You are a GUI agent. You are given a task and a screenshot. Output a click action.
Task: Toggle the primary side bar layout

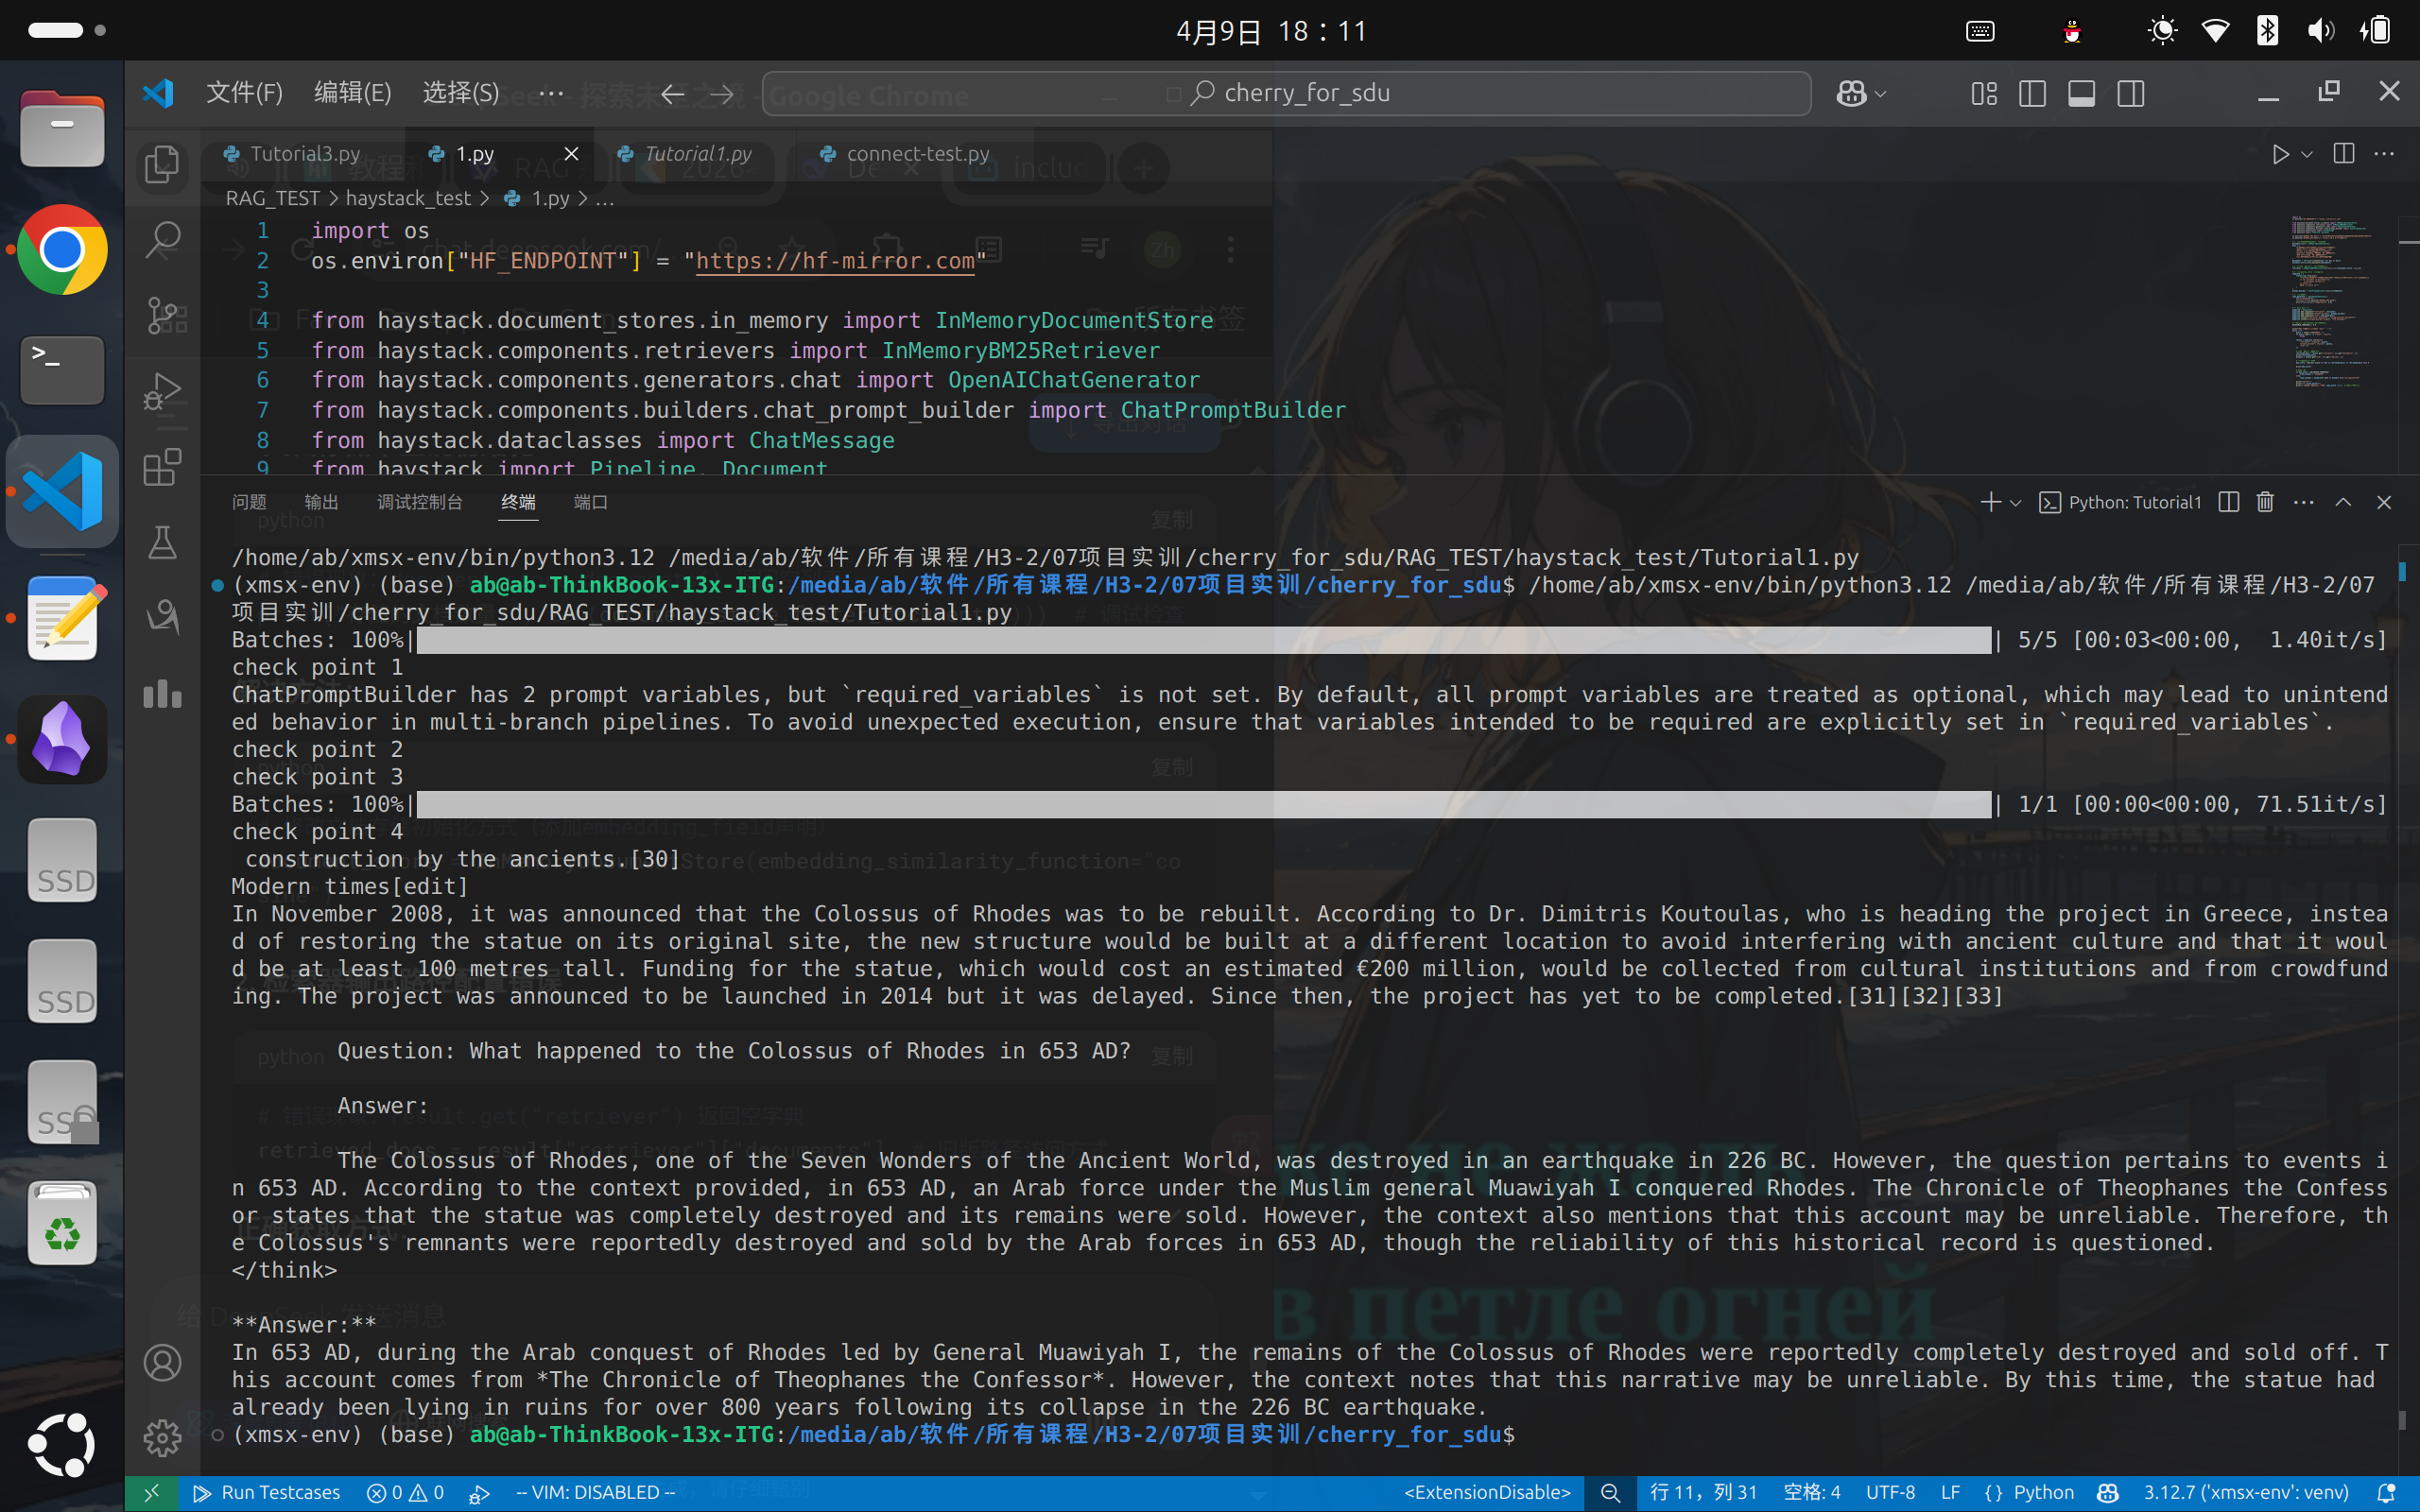(2032, 94)
